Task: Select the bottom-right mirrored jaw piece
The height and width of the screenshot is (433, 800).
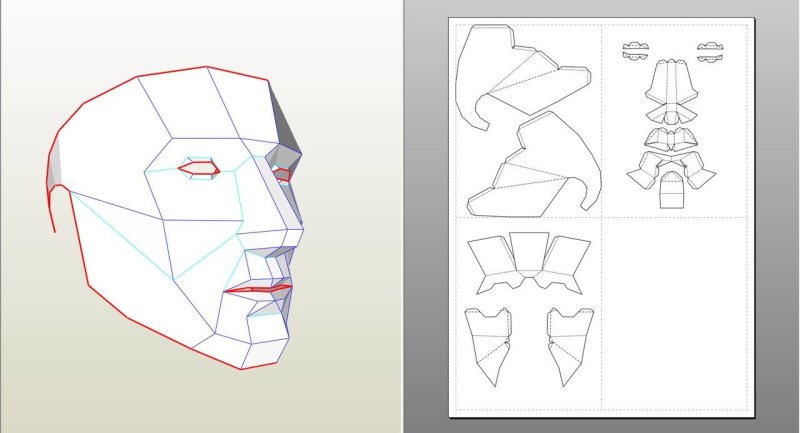Action: 569,340
